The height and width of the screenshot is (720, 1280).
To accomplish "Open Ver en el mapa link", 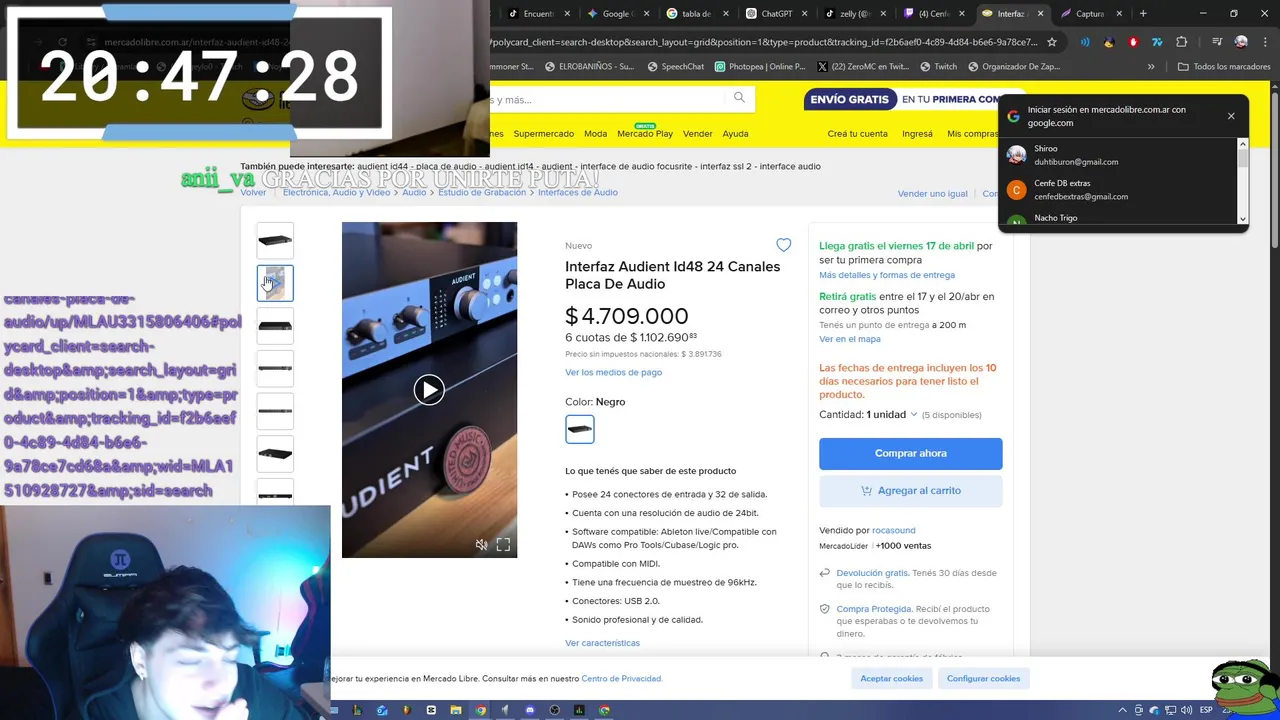I will [x=850, y=339].
